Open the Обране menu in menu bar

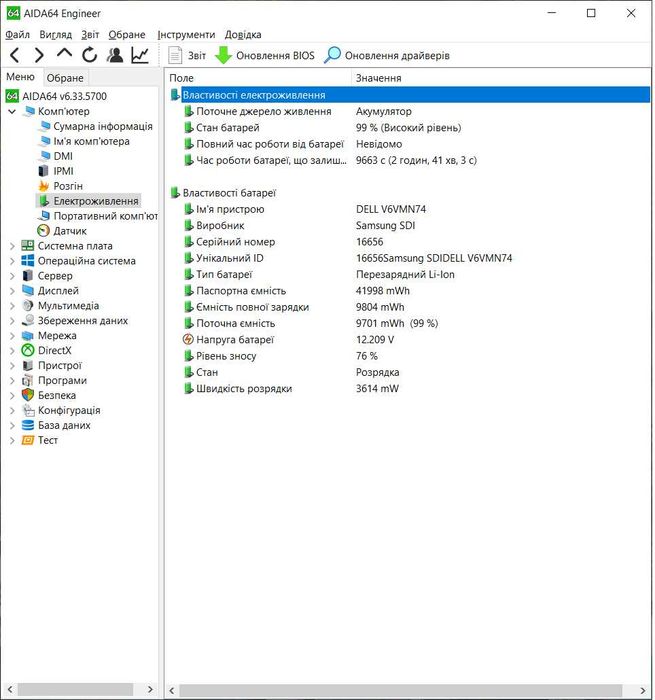coord(127,34)
